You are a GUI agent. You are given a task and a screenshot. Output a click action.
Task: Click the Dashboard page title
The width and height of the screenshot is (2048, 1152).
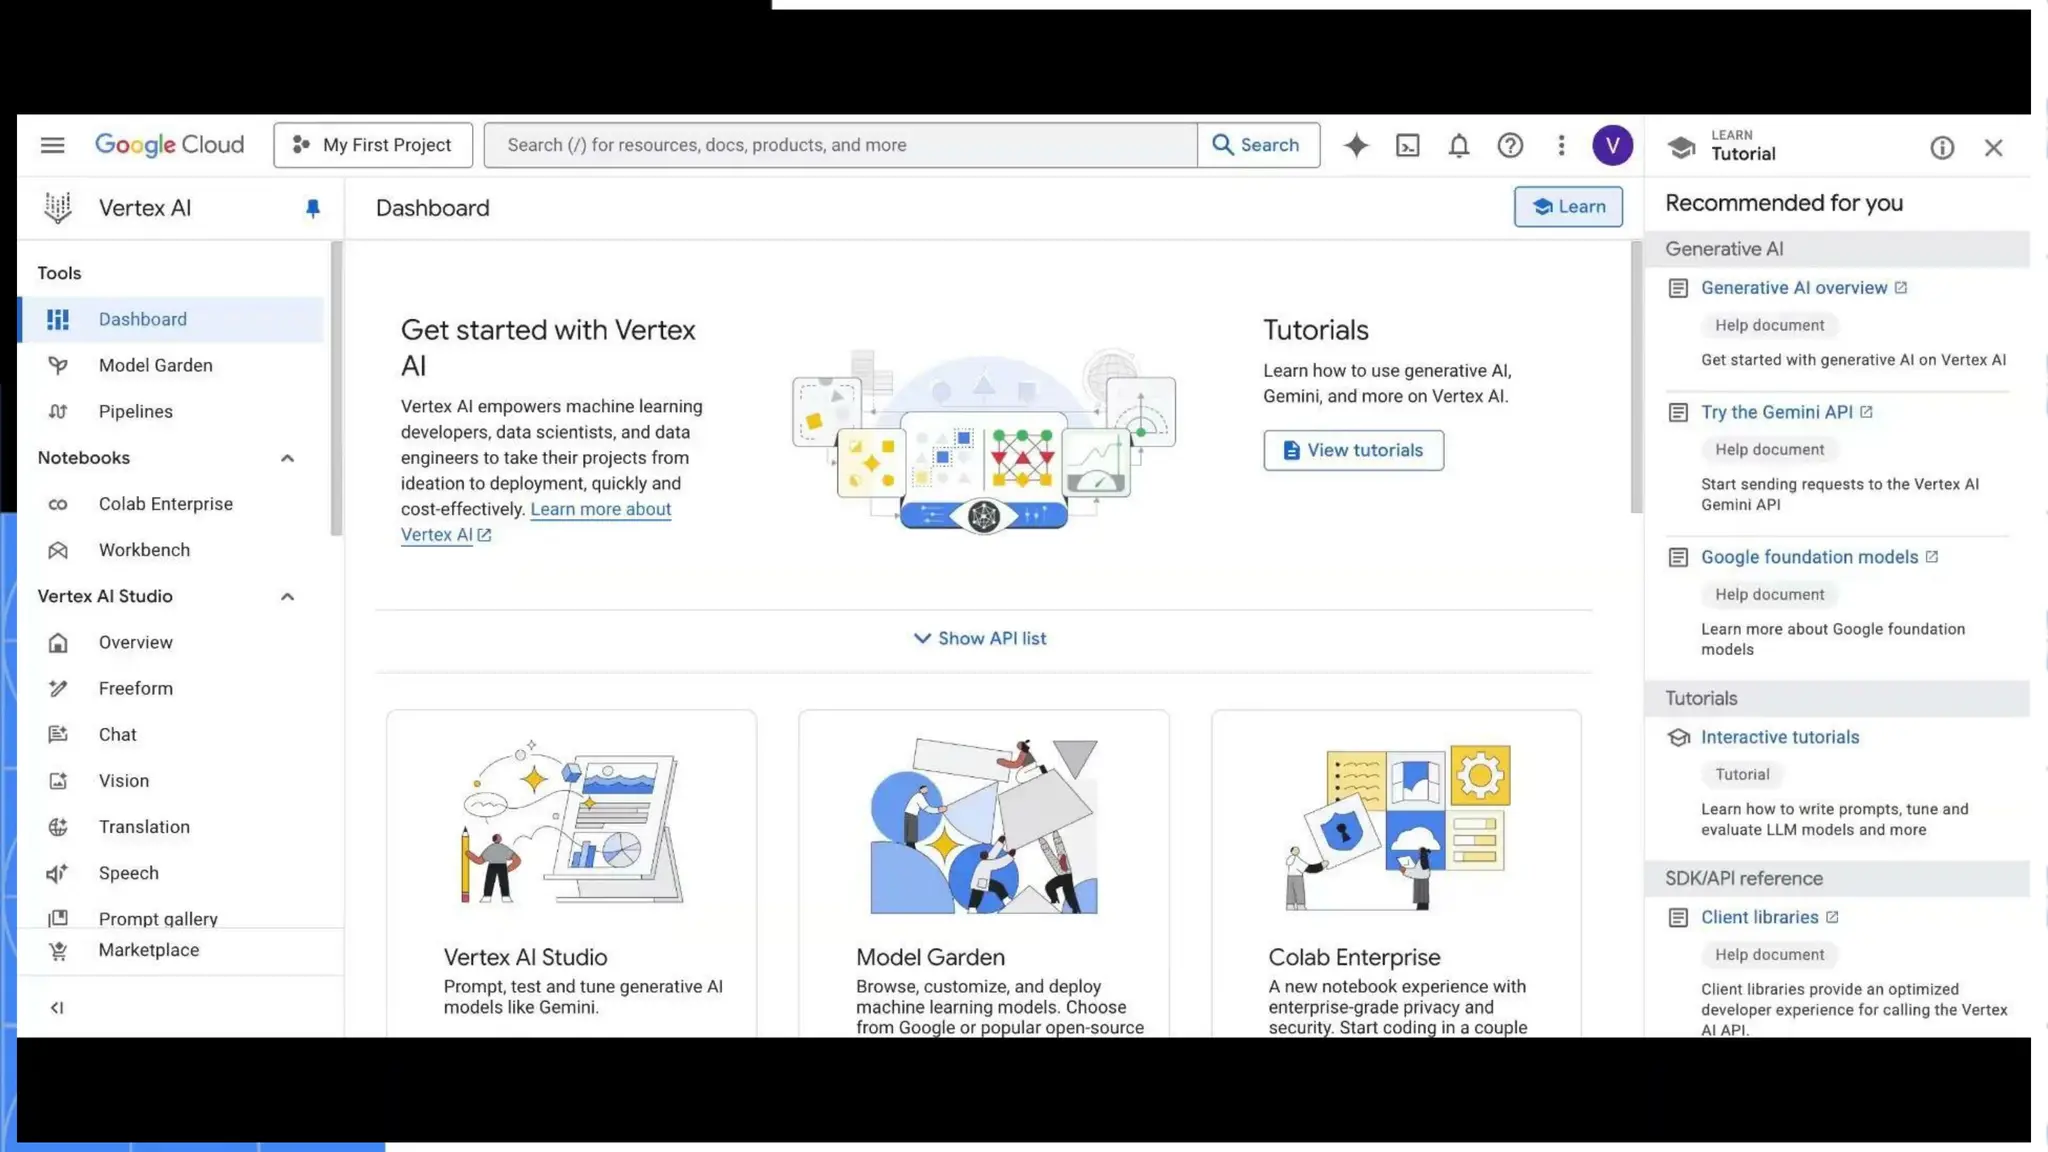click(433, 208)
